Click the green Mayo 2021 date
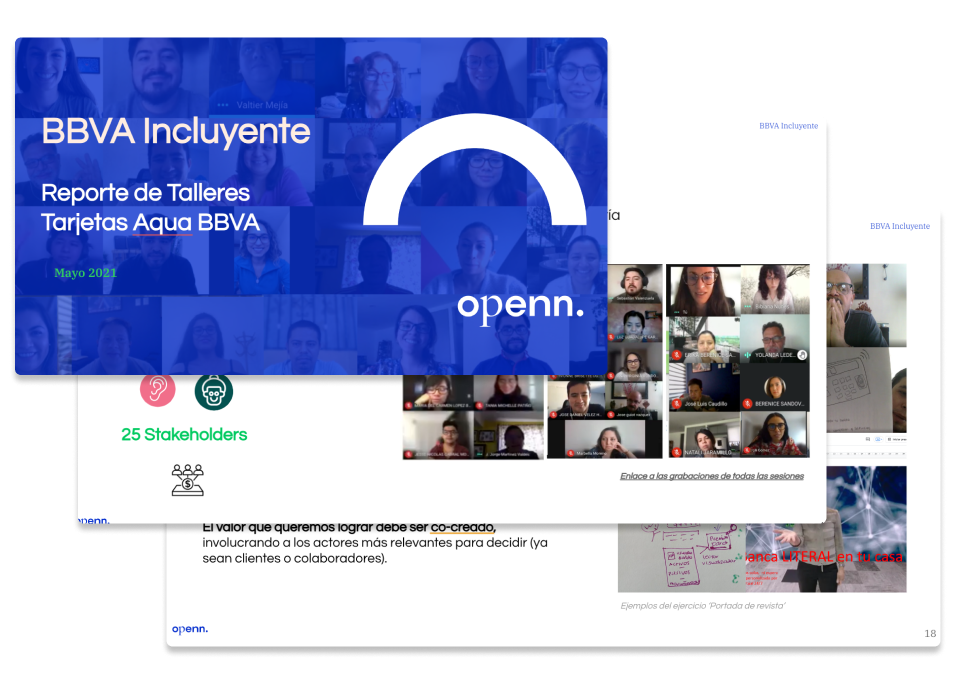The width and height of the screenshot is (962, 675). [x=85, y=273]
